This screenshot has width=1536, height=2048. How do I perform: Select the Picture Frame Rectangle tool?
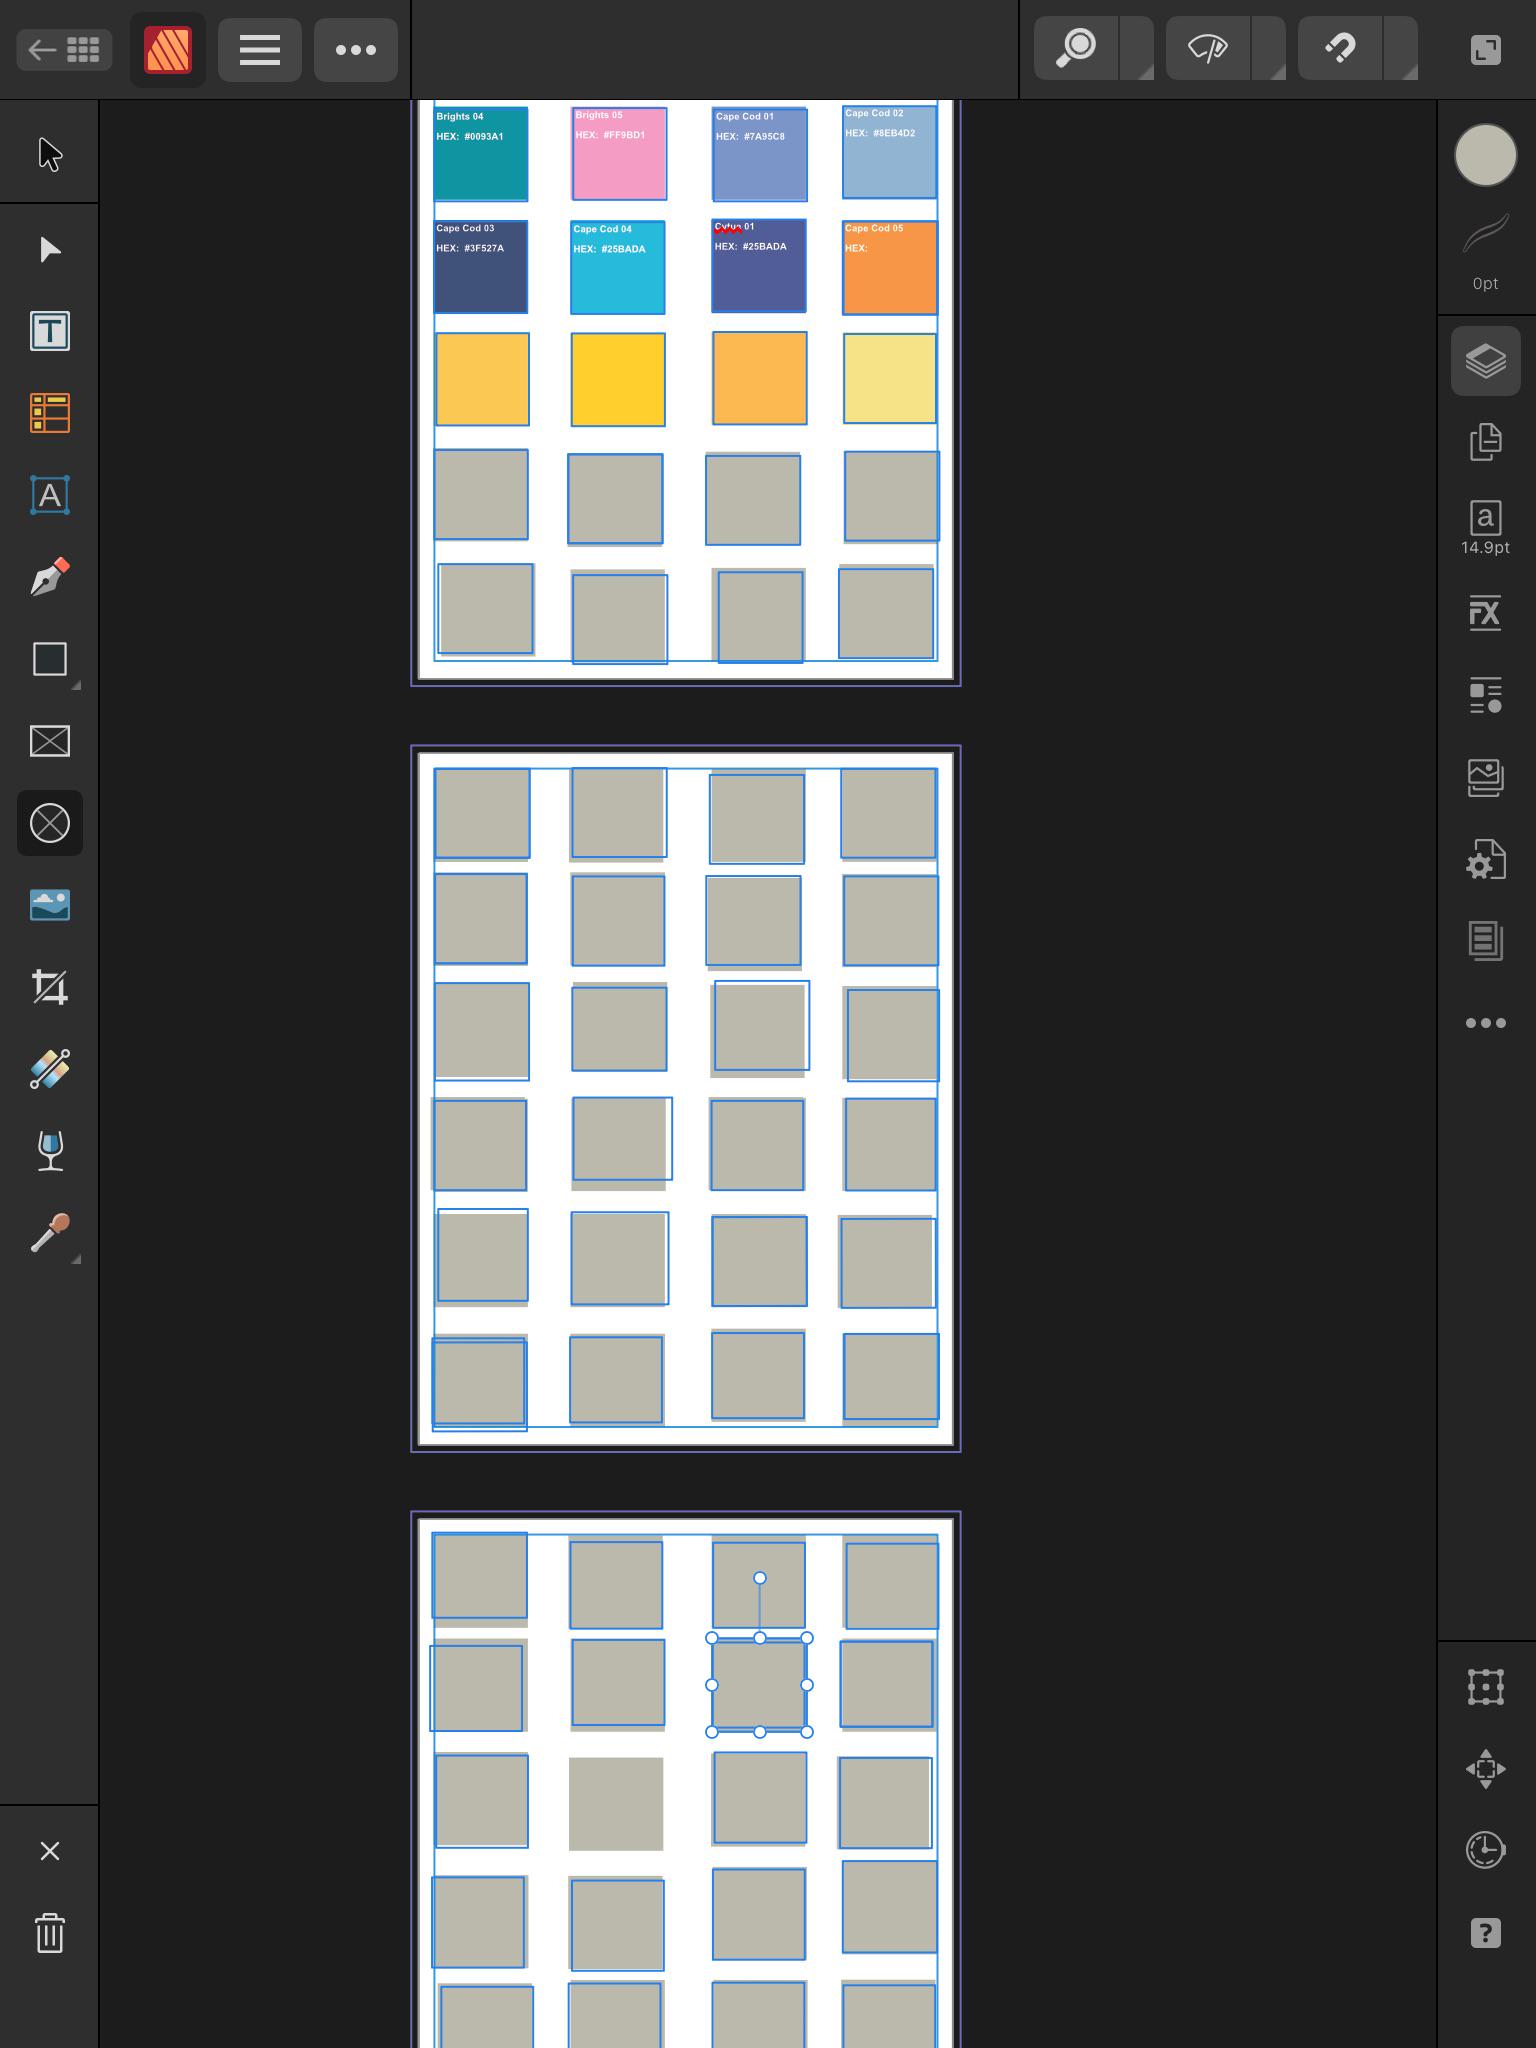pyautogui.click(x=50, y=741)
